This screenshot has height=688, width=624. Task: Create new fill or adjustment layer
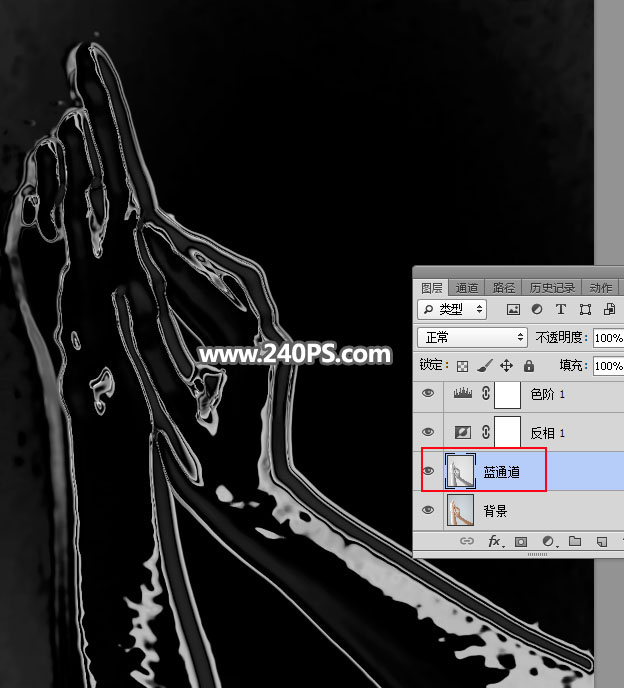click(549, 541)
